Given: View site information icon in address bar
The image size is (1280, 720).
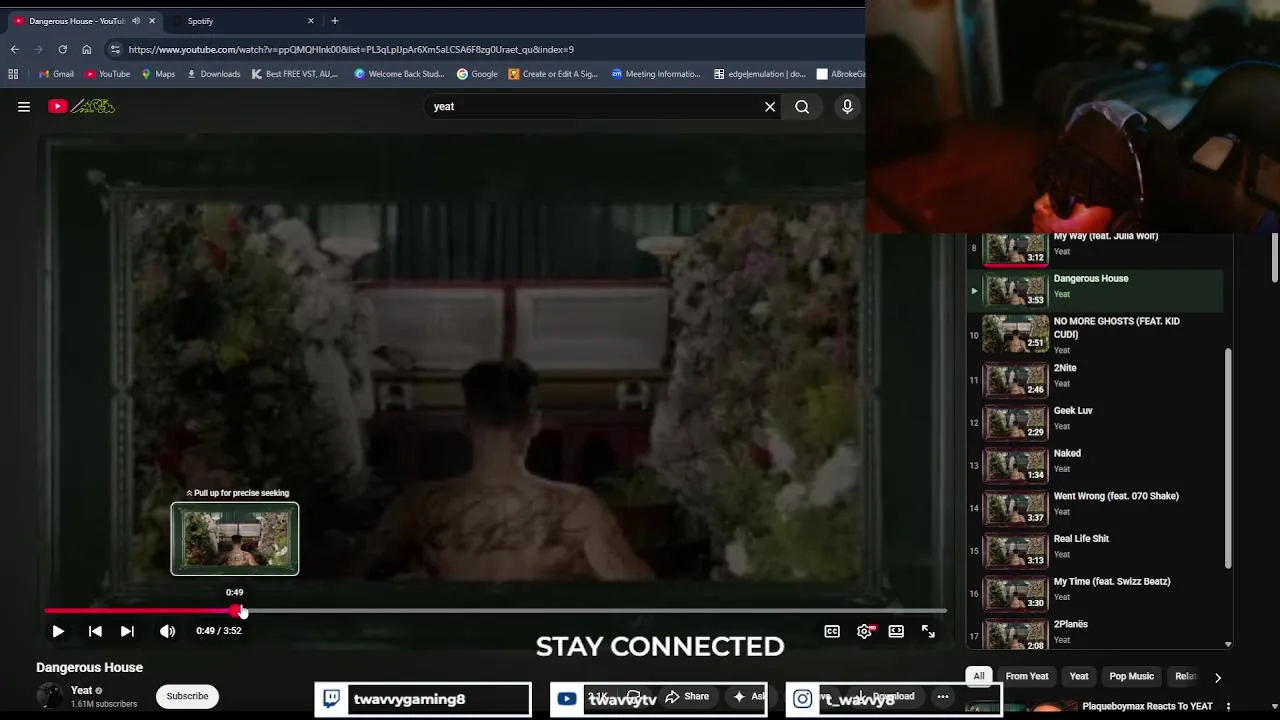Looking at the screenshot, I should [x=115, y=49].
